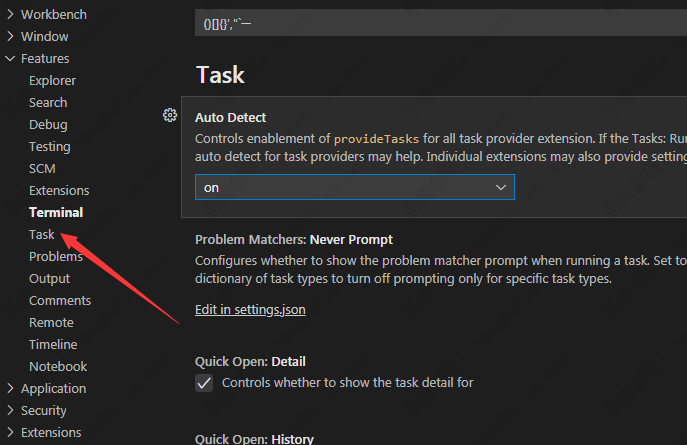
Task: Navigate to SCM settings
Action: pyautogui.click(x=42, y=169)
